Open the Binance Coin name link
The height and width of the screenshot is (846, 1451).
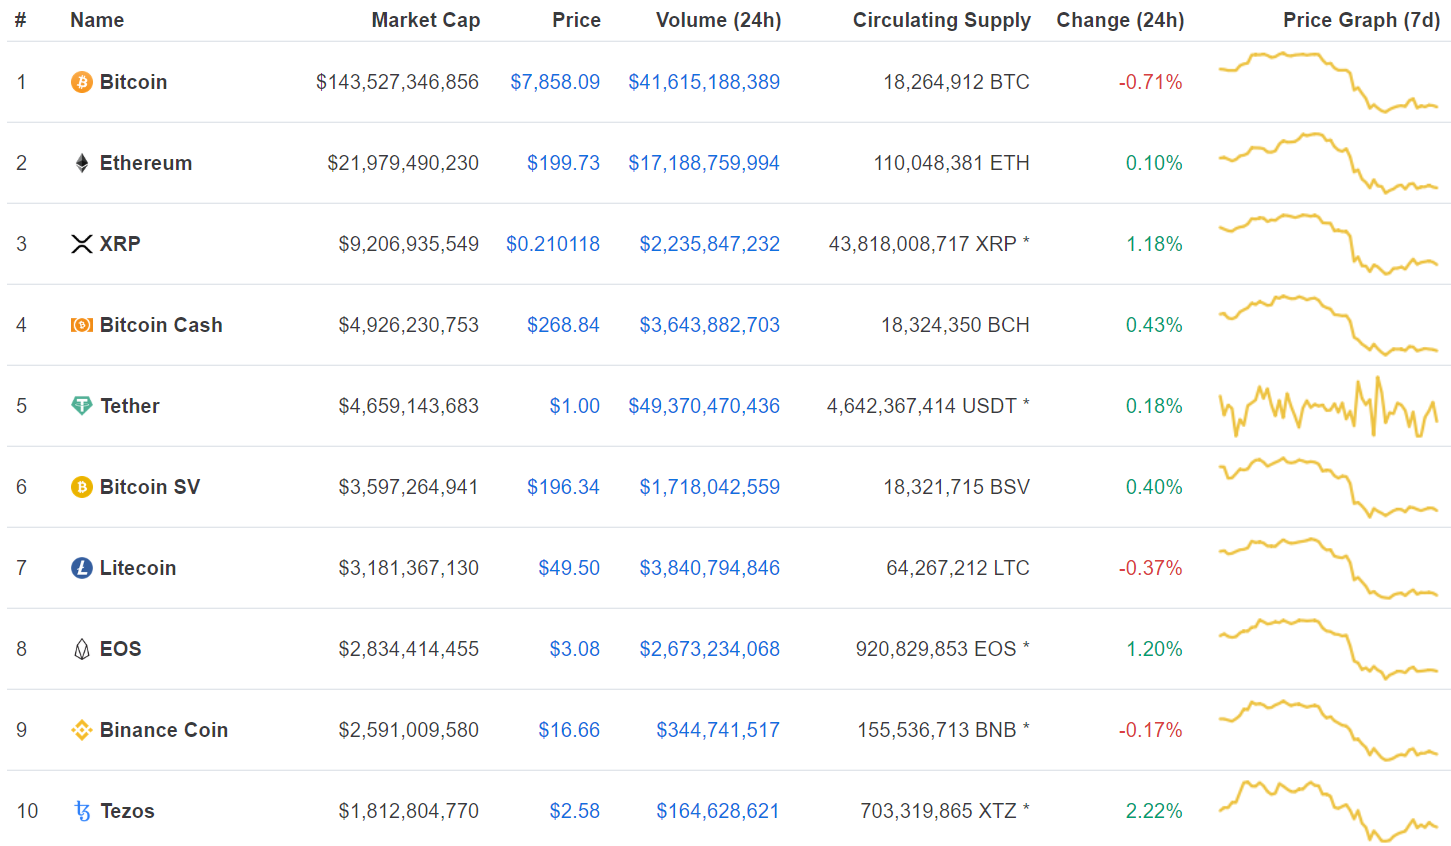tap(164, 730)
